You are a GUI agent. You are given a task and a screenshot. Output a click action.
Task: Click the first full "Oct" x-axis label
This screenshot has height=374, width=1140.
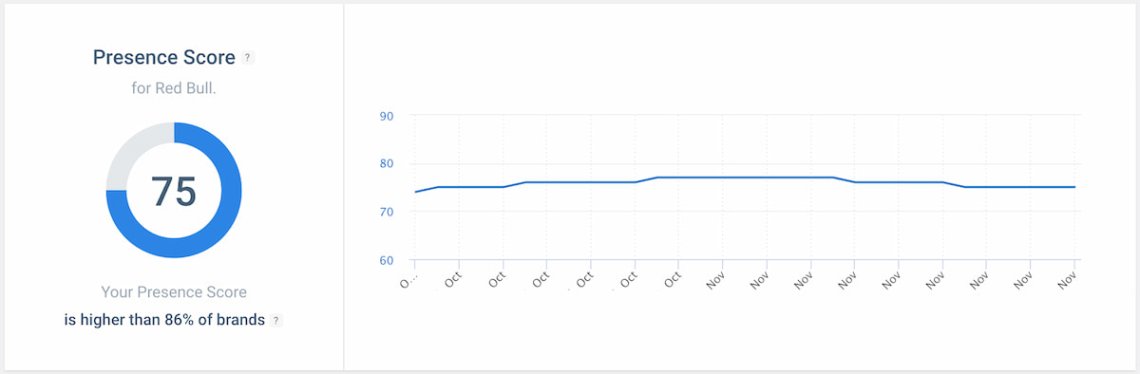(x=453, y=280)
